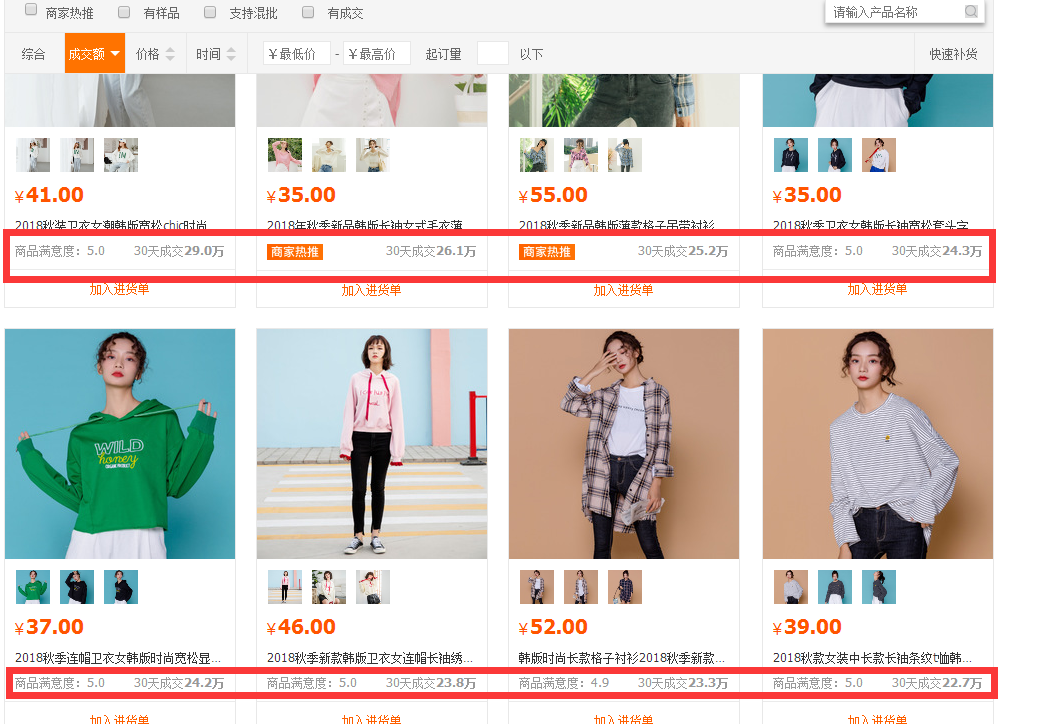Click the product name search box
Image resolution: width=1043 pixels, height=724 pixels.
click(x=895, y=12)
